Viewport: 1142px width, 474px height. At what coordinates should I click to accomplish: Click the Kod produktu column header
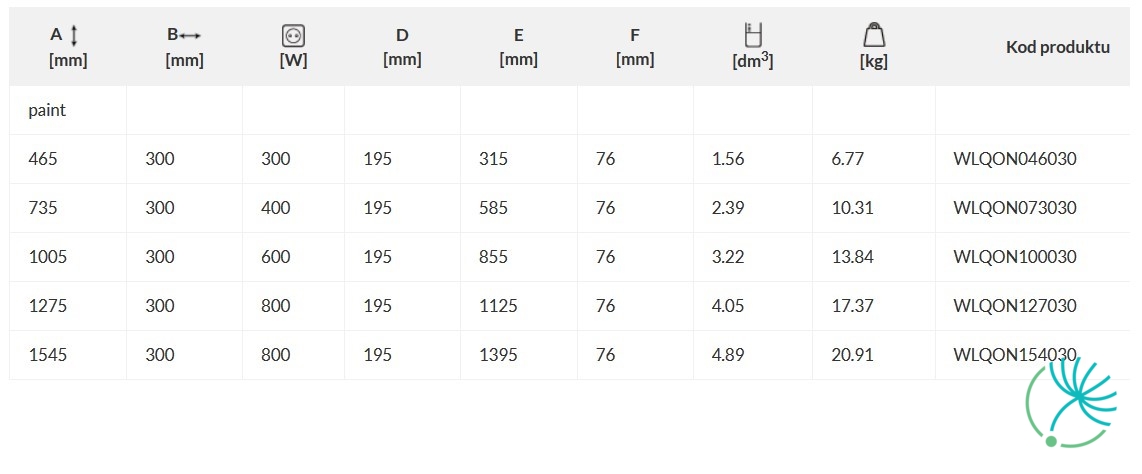[1058, 47]
